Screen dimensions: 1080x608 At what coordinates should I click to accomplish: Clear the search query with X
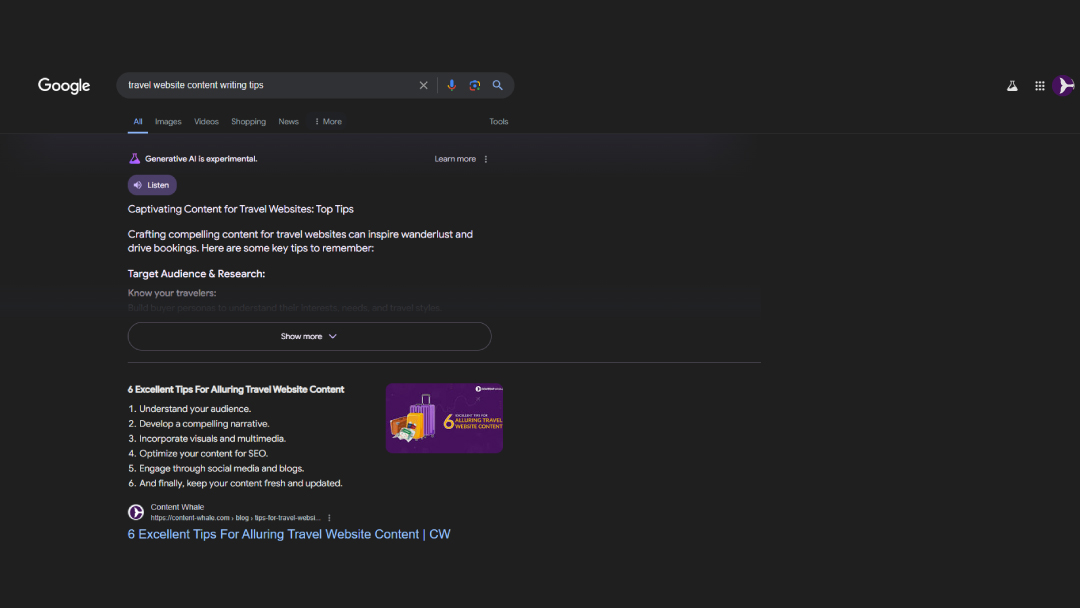(x=424, y=85)
